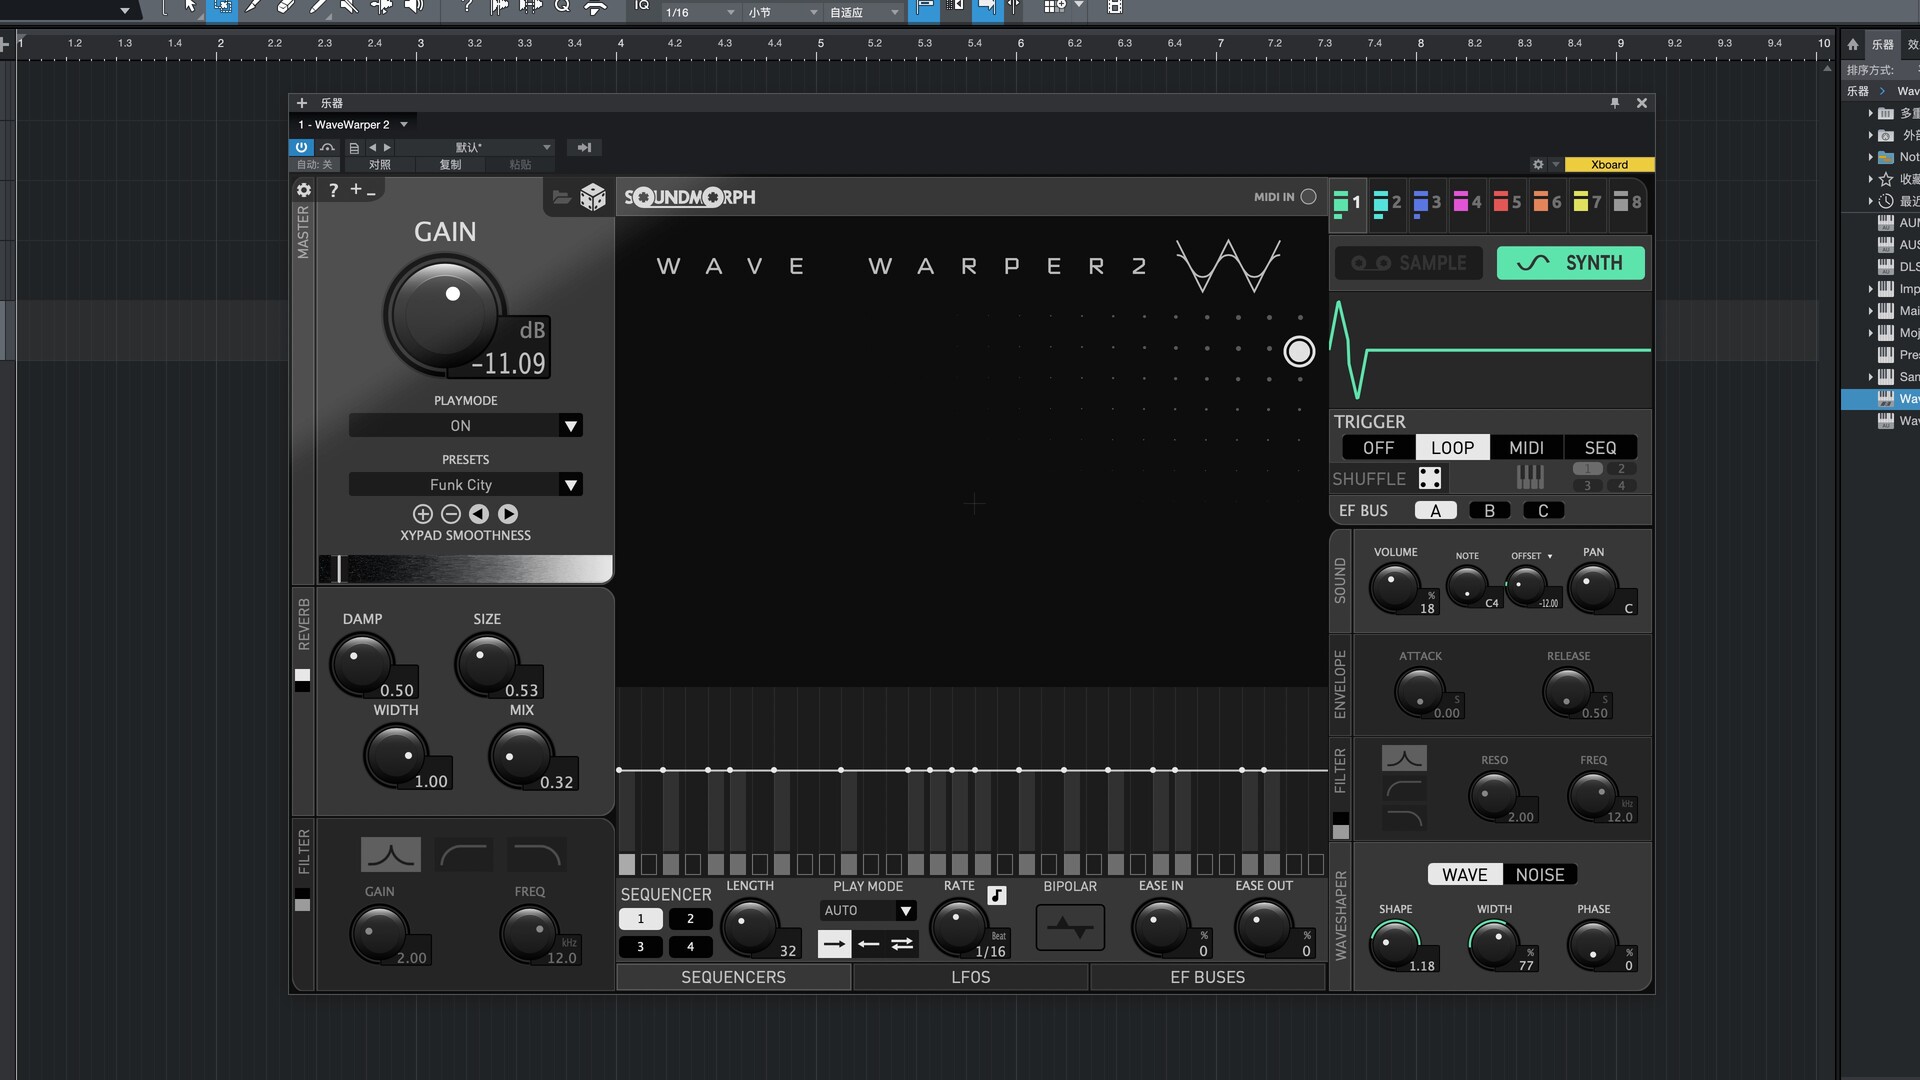Click the BIPOLAR waveform icon
Image resolution: width=1920 pixels, height=1080 pixels.
pos(1070,927)
